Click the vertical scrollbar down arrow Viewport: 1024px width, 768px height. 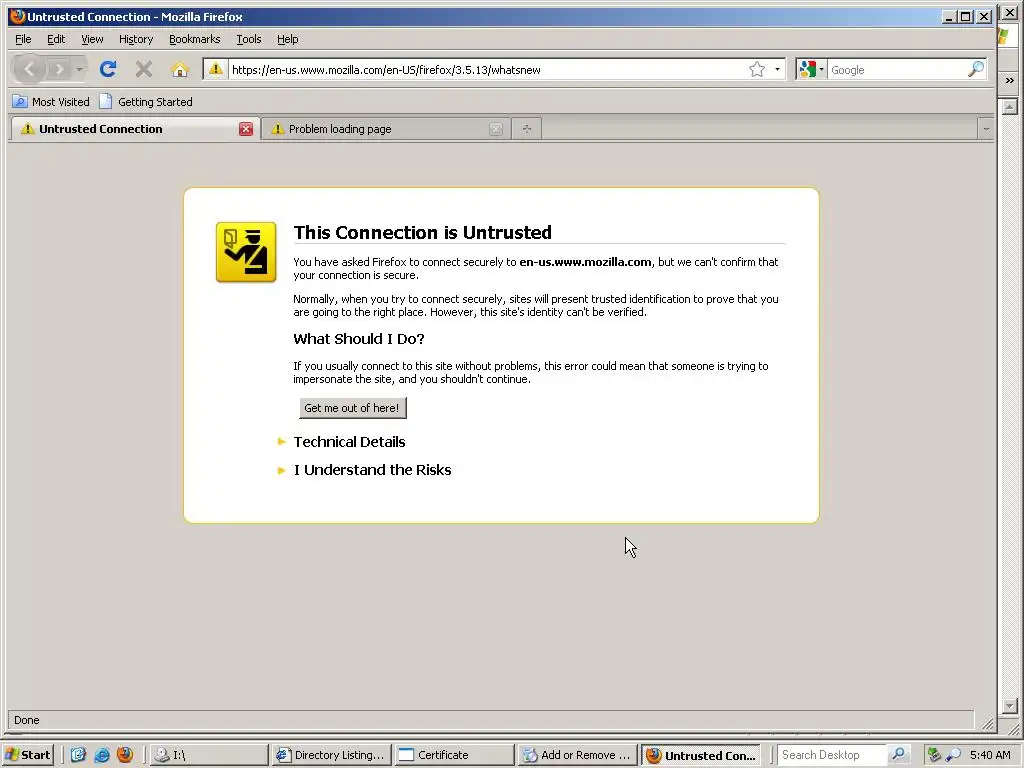[x=1010, y=706]
